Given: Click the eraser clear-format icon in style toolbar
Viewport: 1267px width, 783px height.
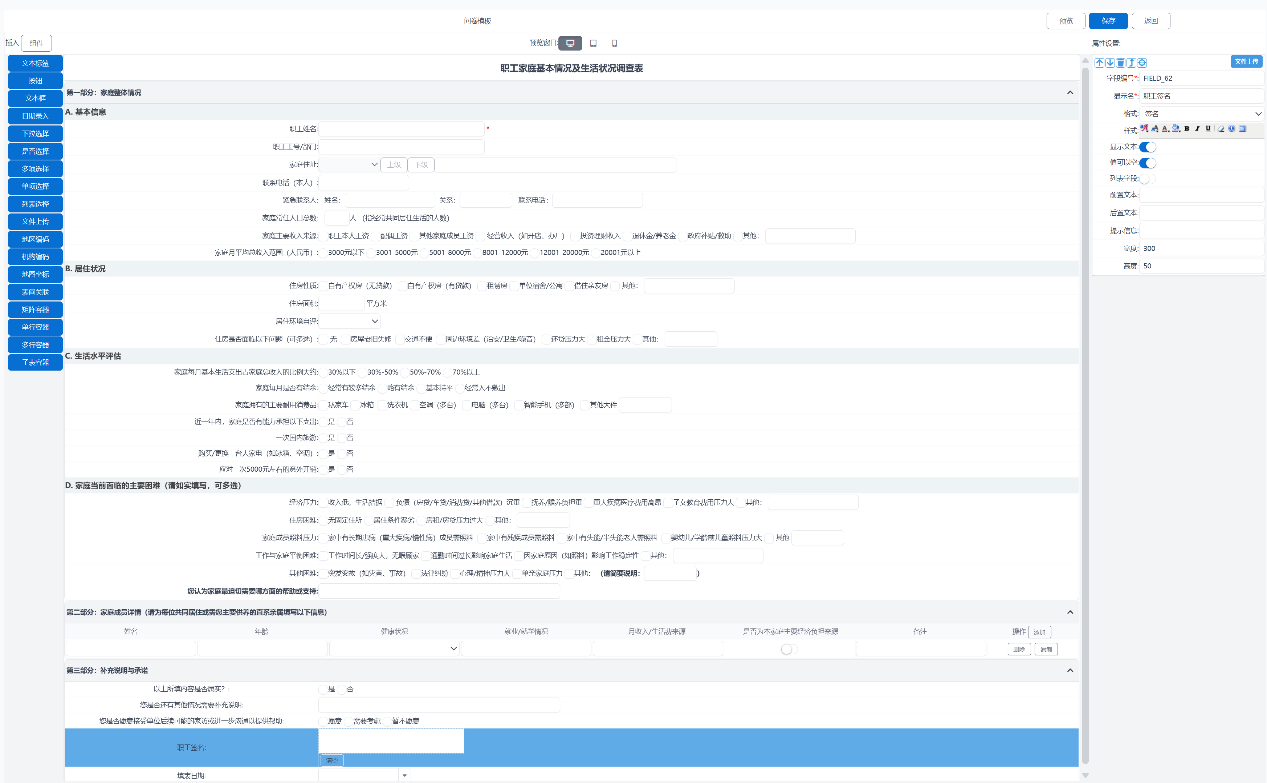Looking at the screenshot, I should click(1221, 129).
